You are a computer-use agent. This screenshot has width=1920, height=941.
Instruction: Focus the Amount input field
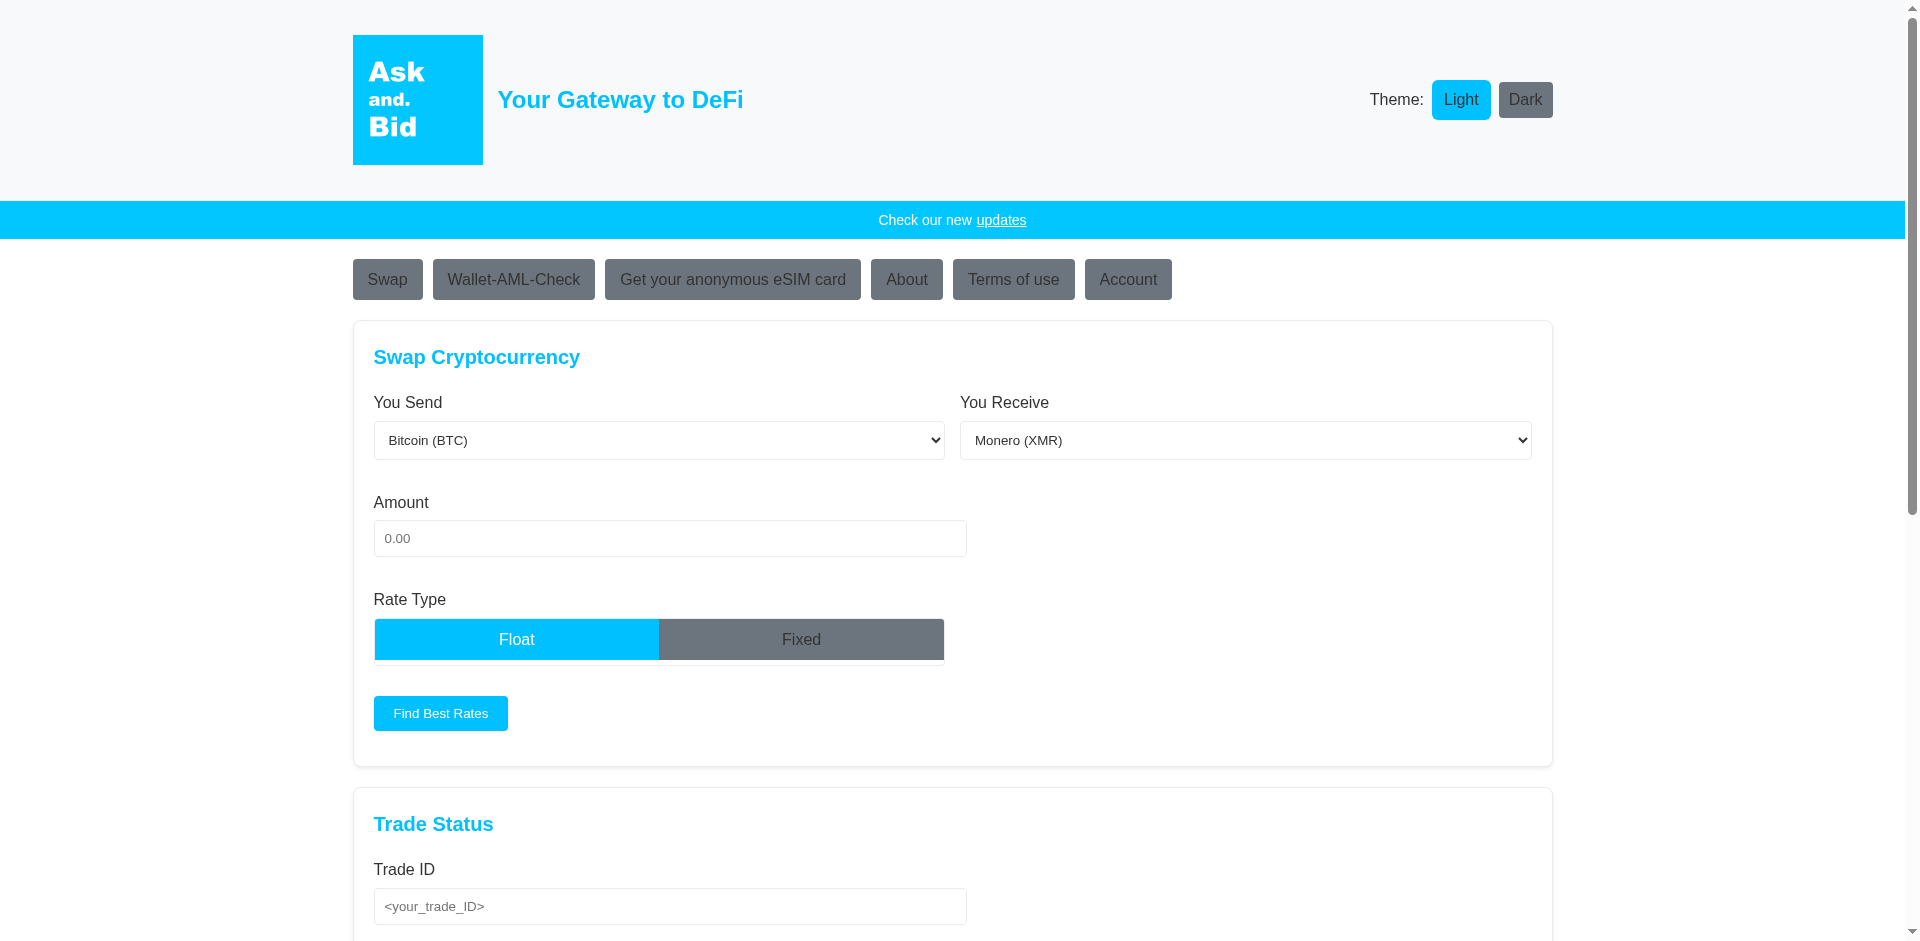click(670, 538)
